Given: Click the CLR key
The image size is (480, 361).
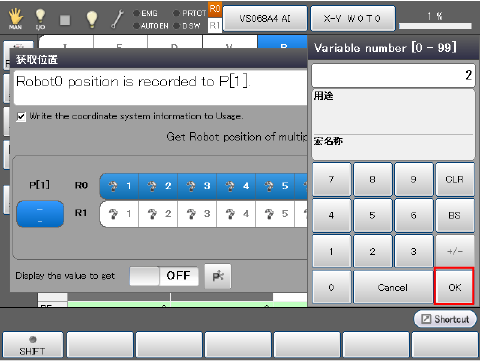Looking at the screenshot, I should pyautogui.click(x=455, y=179).
